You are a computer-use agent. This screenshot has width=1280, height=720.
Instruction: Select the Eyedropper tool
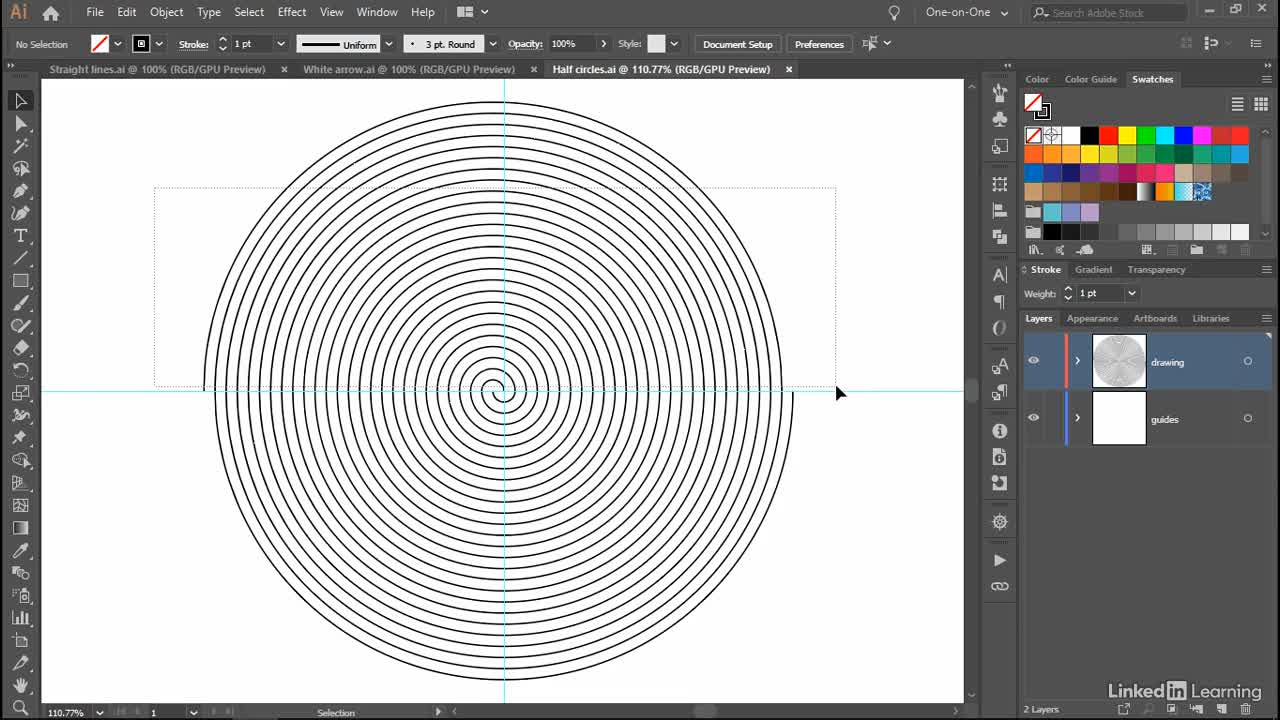[x=20, y=551]
